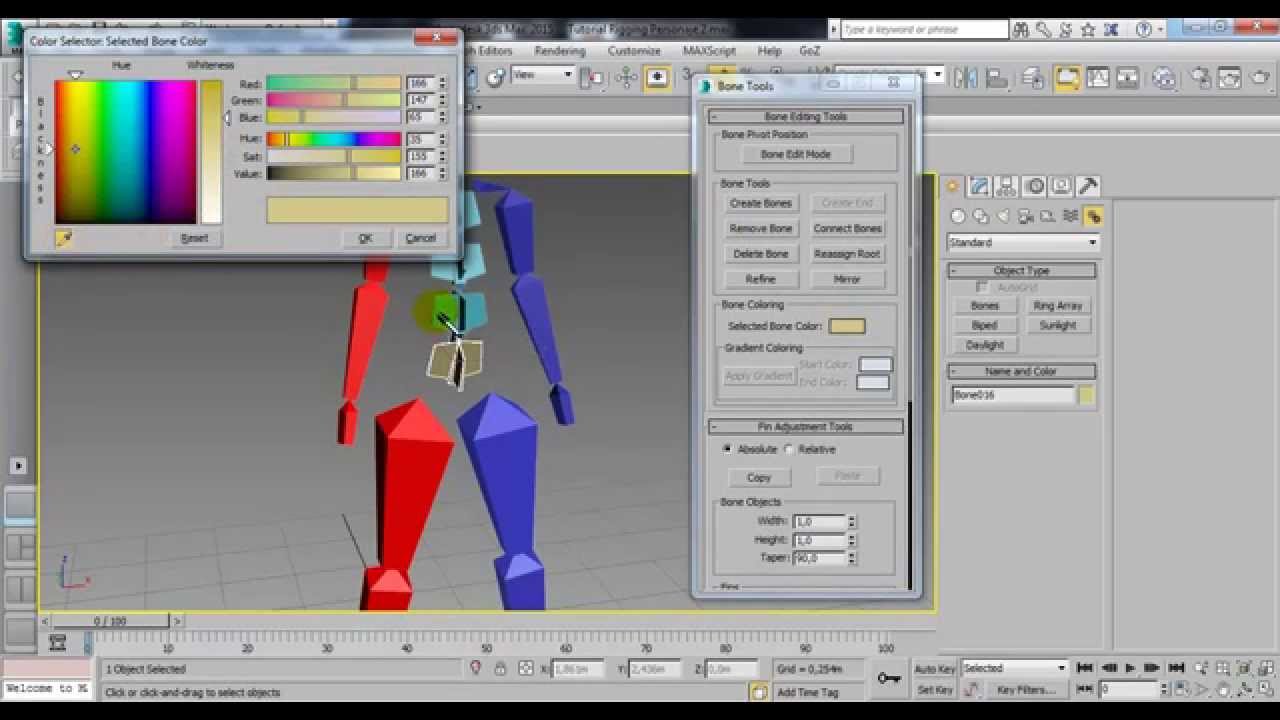The width and height of the screenshot is (1280, 720).
Task: Open the View reference coordinate dropdown
Action: [542, 75]
